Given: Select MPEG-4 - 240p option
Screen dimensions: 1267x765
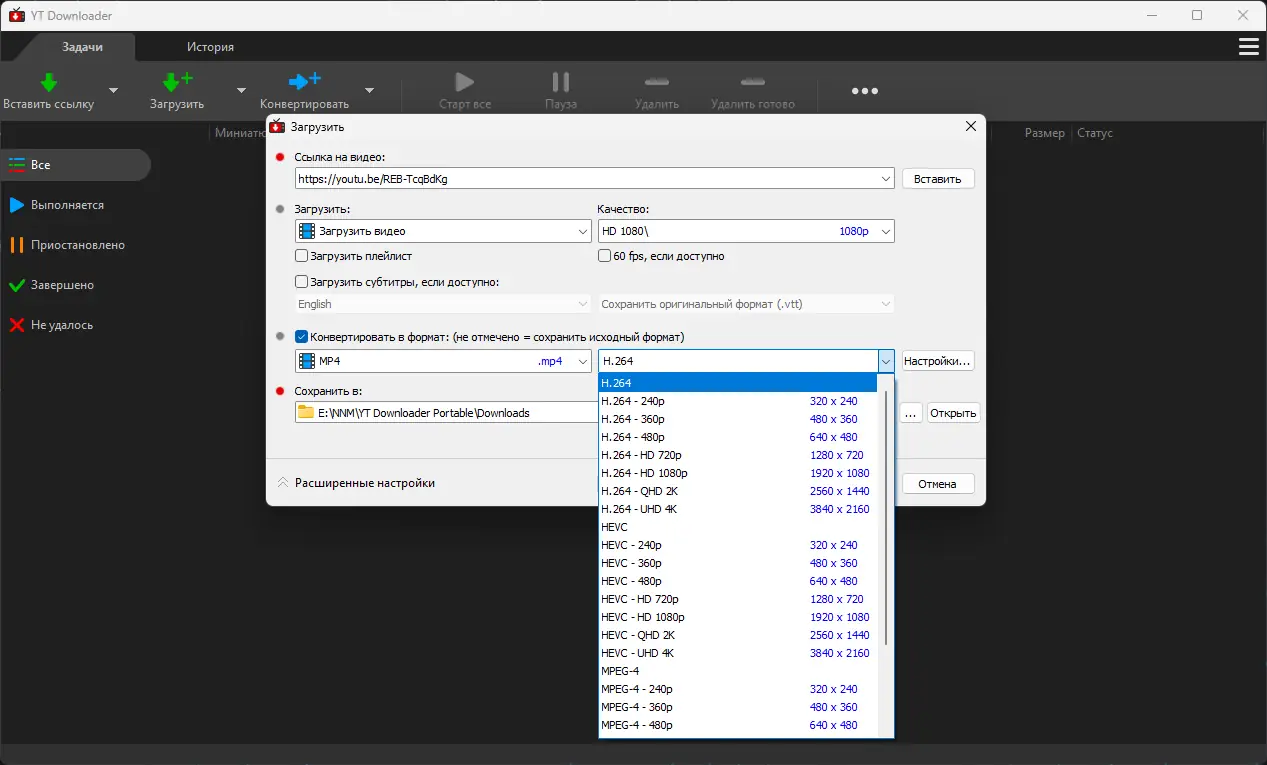Looking at the screenshot, I should click(x=738, y=689).
